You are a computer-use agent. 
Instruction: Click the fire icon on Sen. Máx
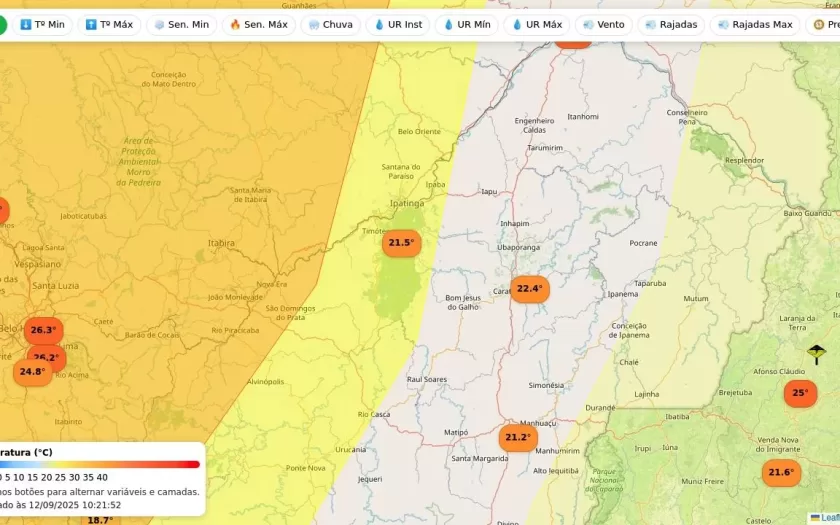235,24
